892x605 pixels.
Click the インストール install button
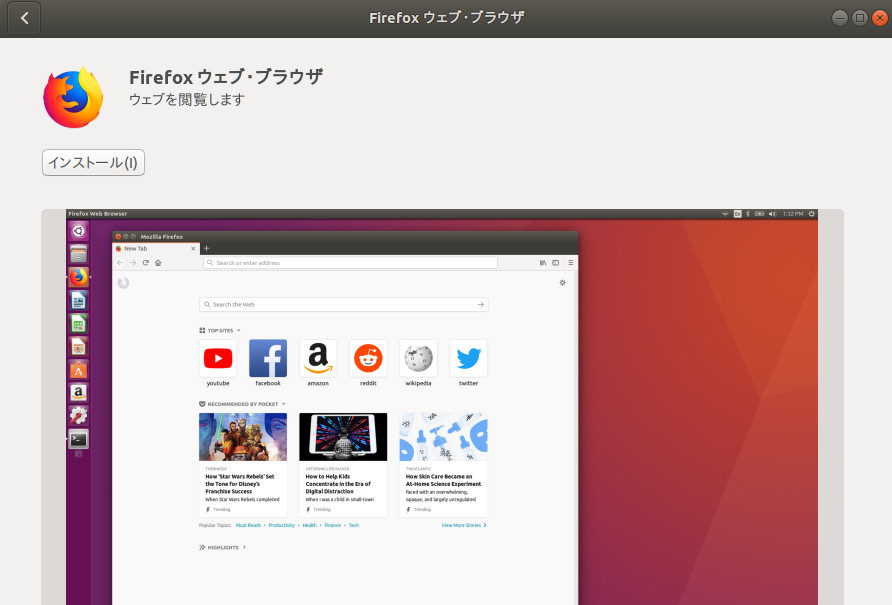(93, 162)
